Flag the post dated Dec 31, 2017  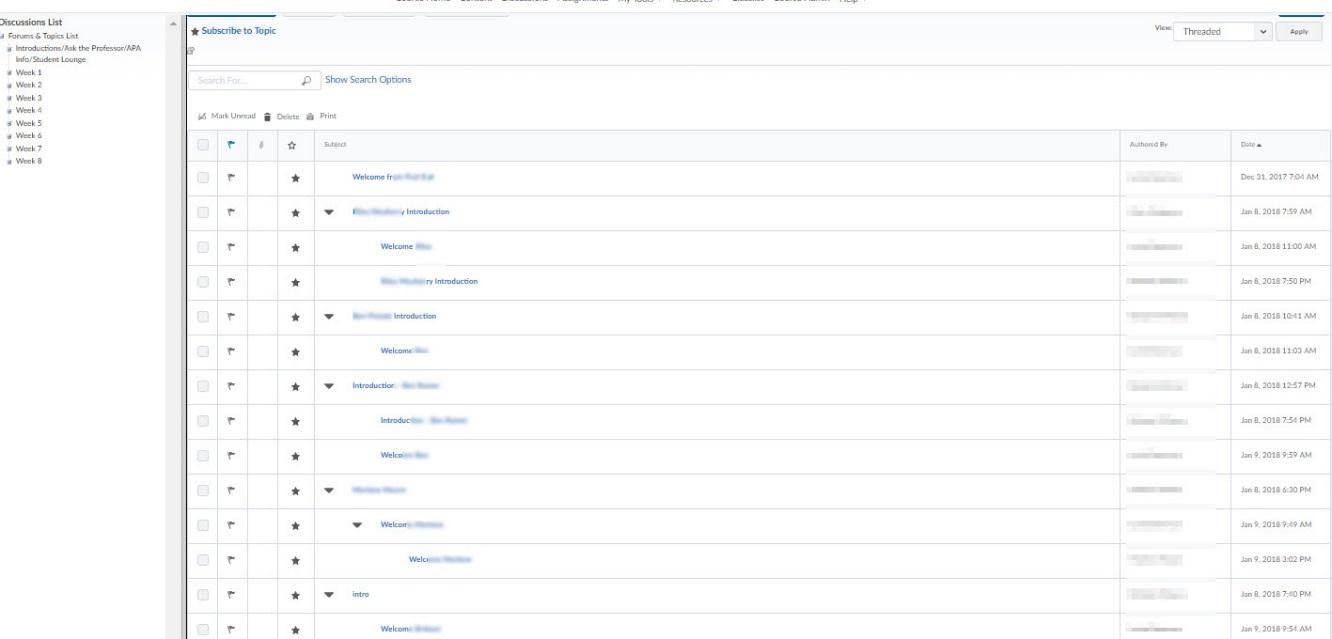231,178
